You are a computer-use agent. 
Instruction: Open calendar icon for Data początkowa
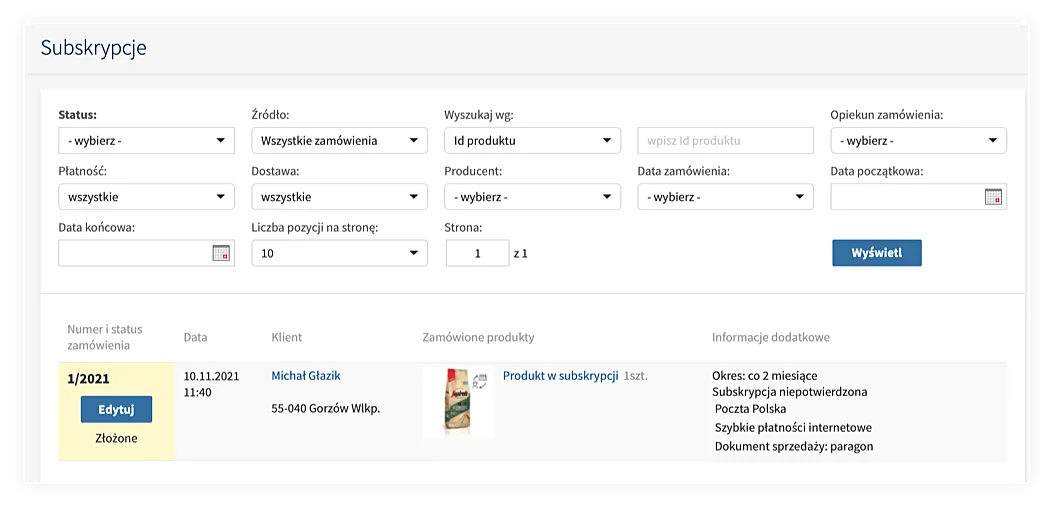point(992,197)
